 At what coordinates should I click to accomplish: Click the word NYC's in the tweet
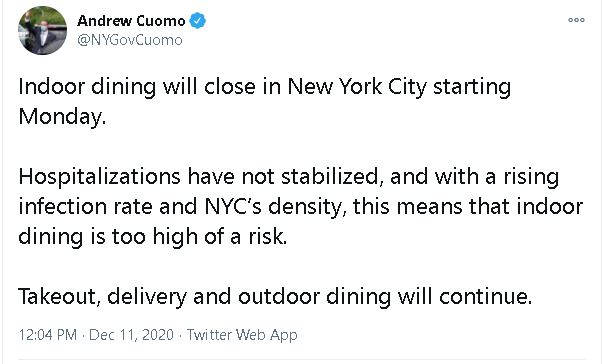(x=233, y=206)
